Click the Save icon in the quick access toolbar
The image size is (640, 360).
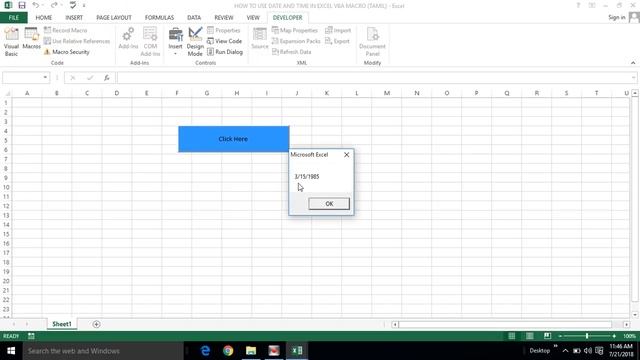pos(22,5)
